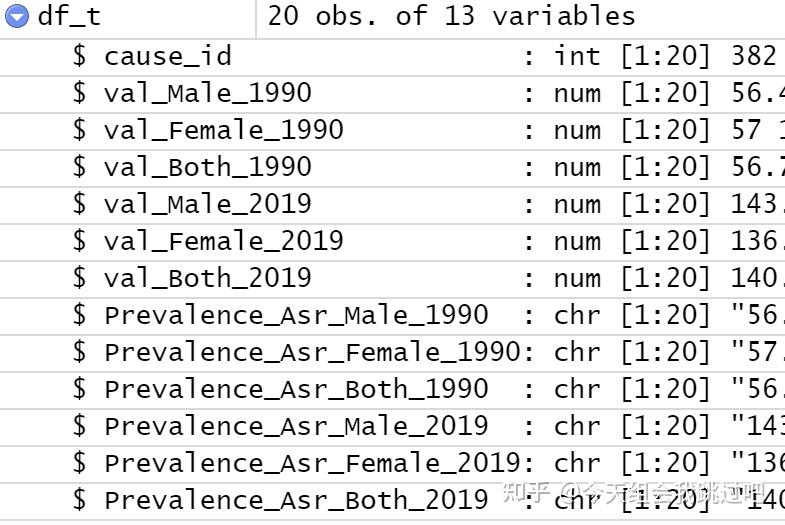Open the '20 obs. of 13 variables' summary

coord(451,17)
